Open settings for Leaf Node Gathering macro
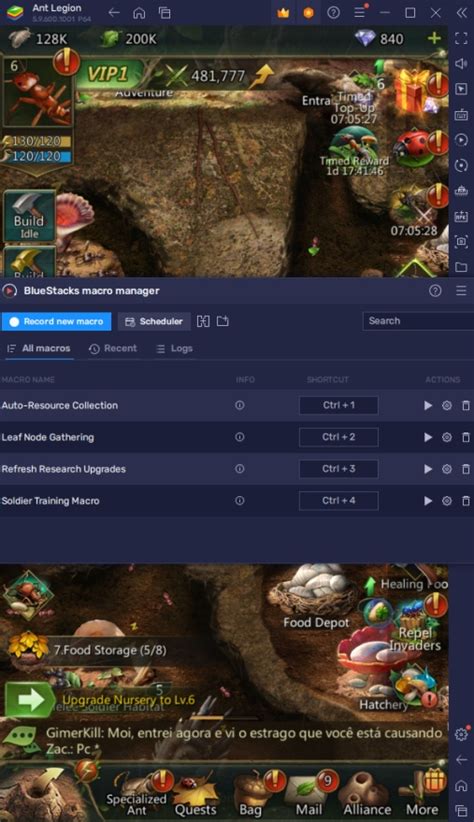This screenshot has width=474, height=822. point(447,437)
